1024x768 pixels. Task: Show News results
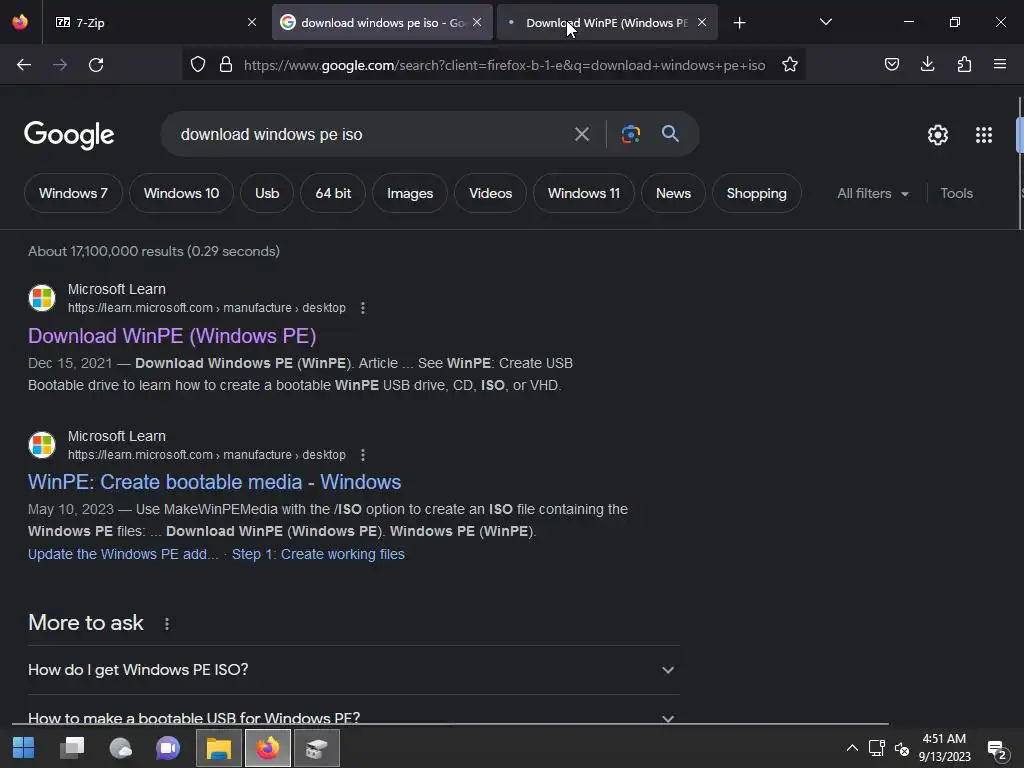click(673, 193)
